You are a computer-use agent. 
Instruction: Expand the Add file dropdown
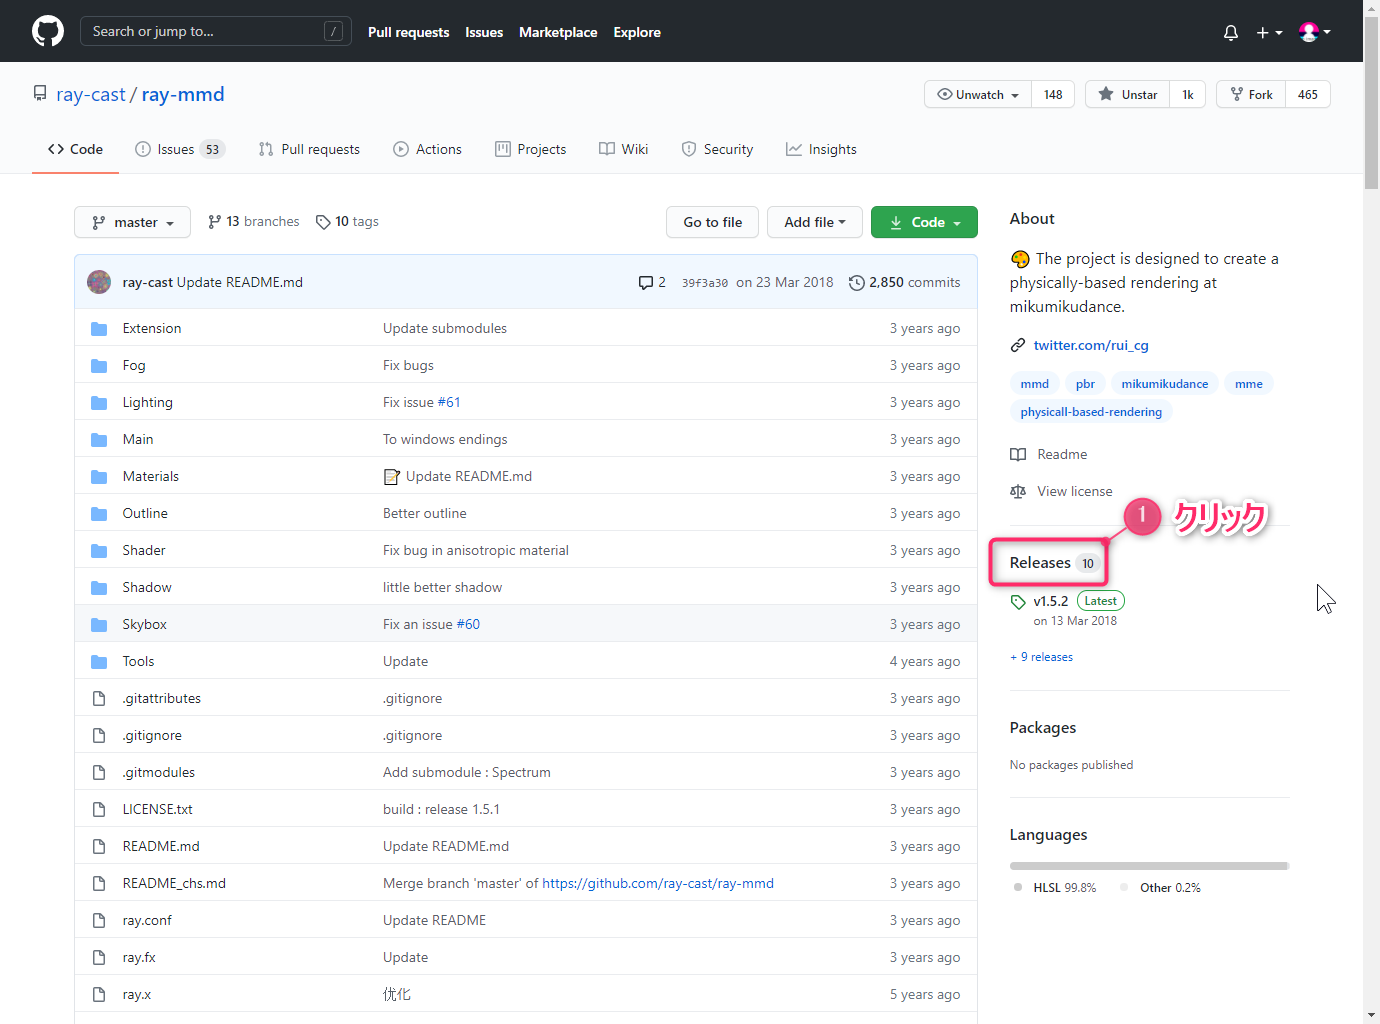[815, 222]
